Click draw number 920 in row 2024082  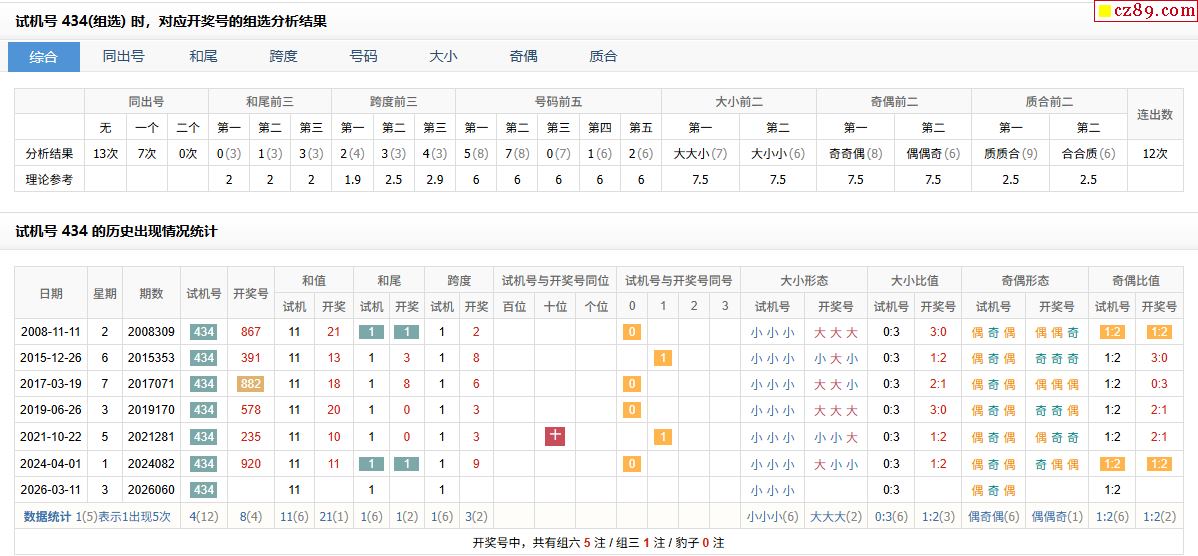(250, 464)
